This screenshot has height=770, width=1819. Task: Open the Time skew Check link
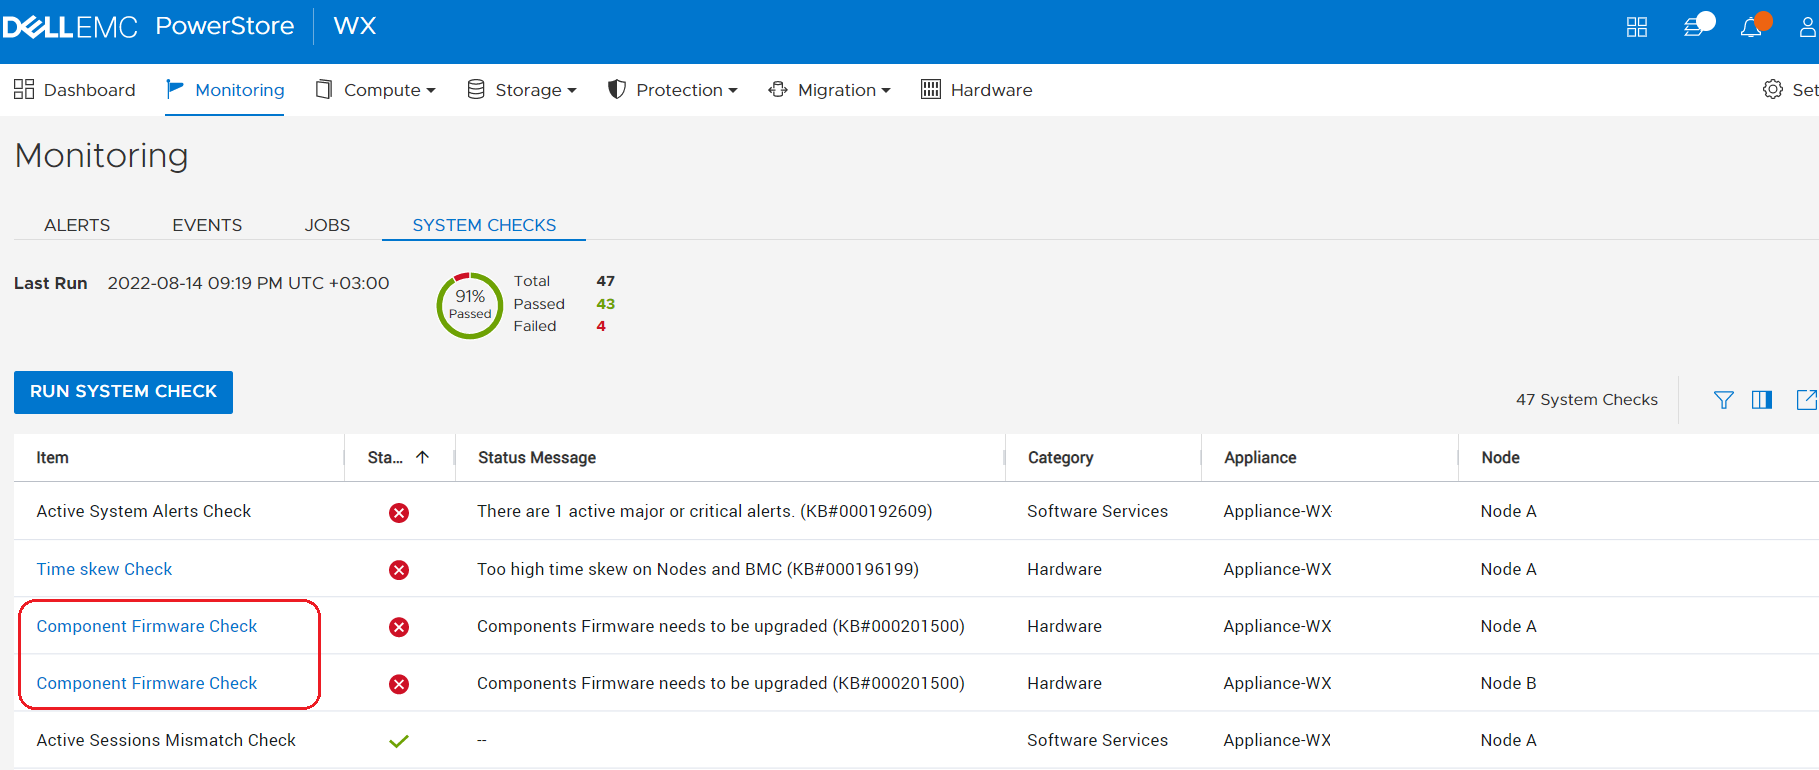(x=104, y=569)
